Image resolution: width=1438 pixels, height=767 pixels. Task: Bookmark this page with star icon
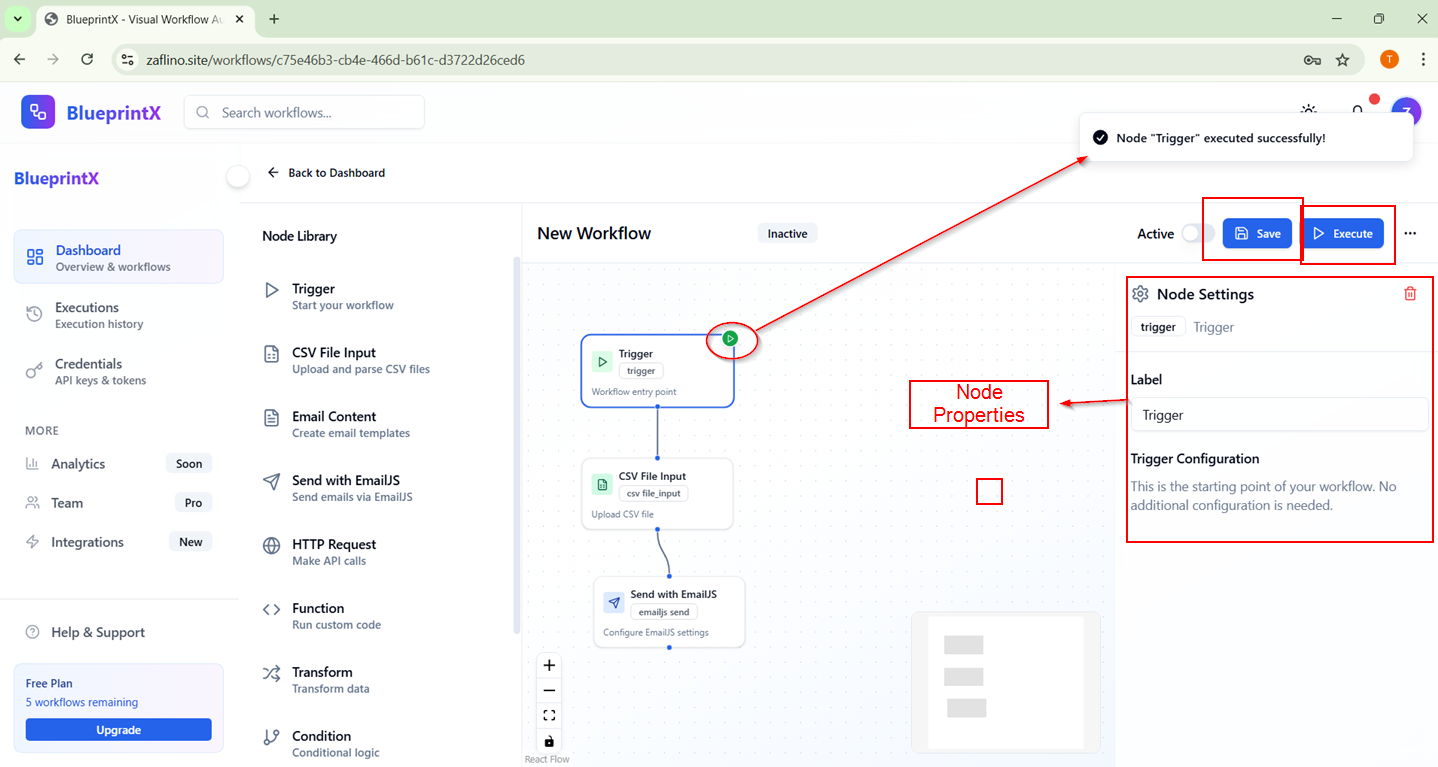1342,60
